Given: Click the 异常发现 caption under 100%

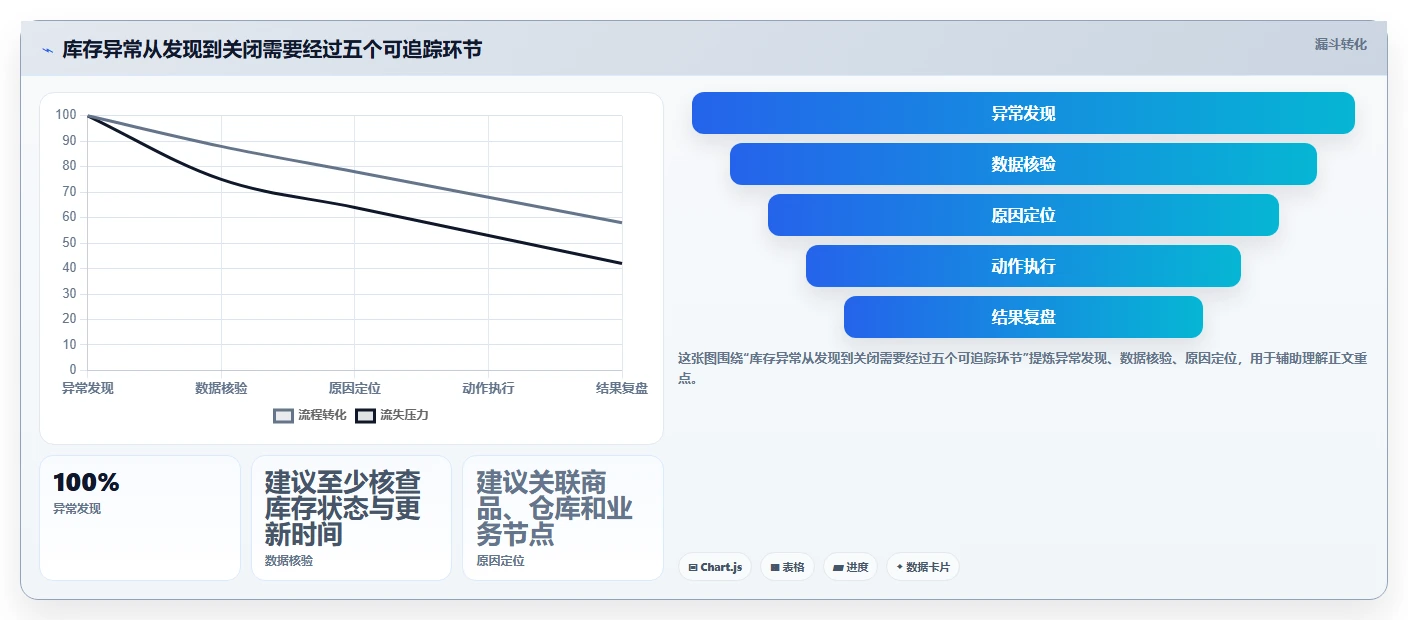Looking at the screenshot, I should coord(77,508).
